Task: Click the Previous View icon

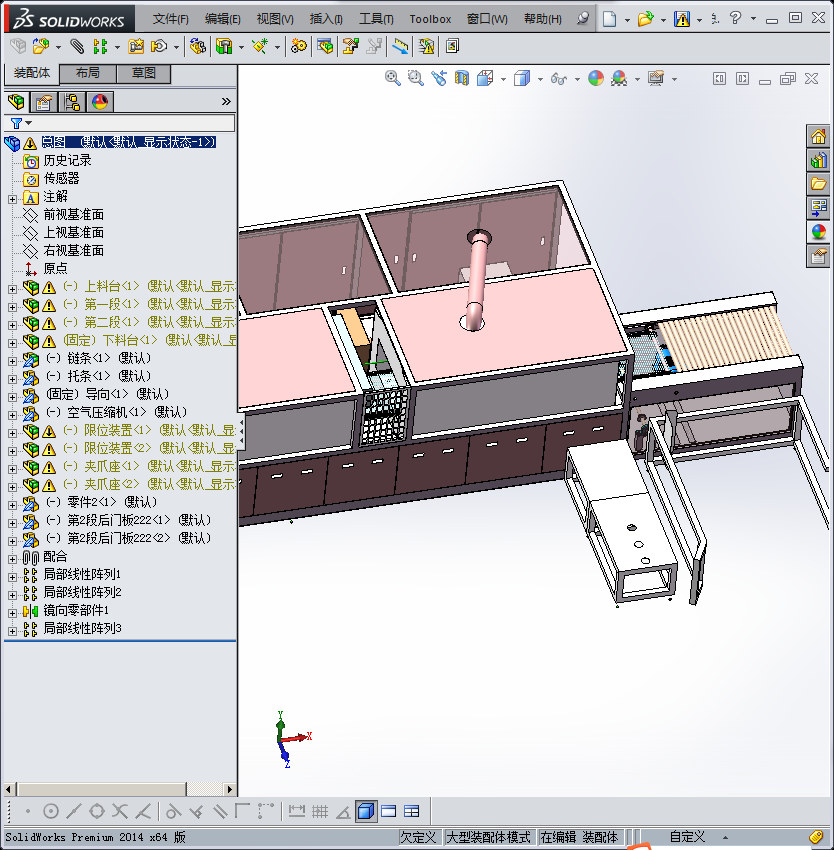Action: click(x=439, y=79)
